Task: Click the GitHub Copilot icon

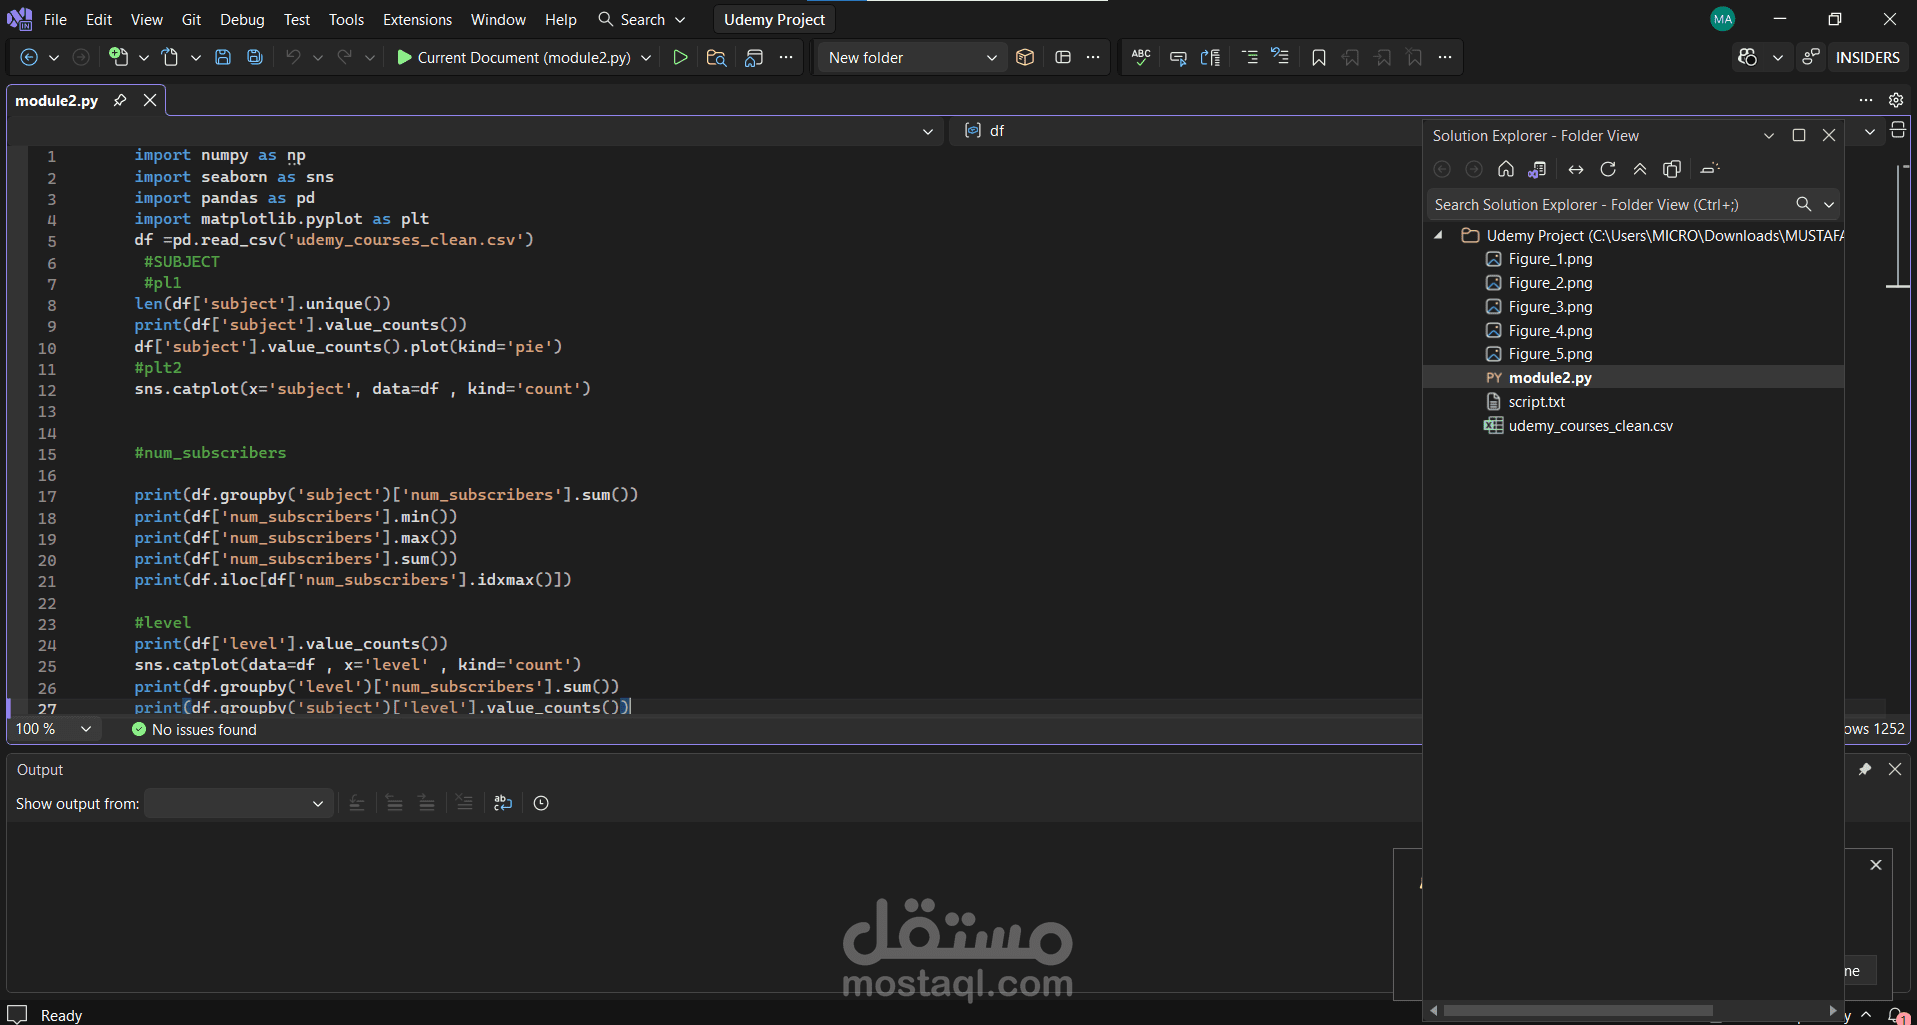Action: click(1748, 58)
